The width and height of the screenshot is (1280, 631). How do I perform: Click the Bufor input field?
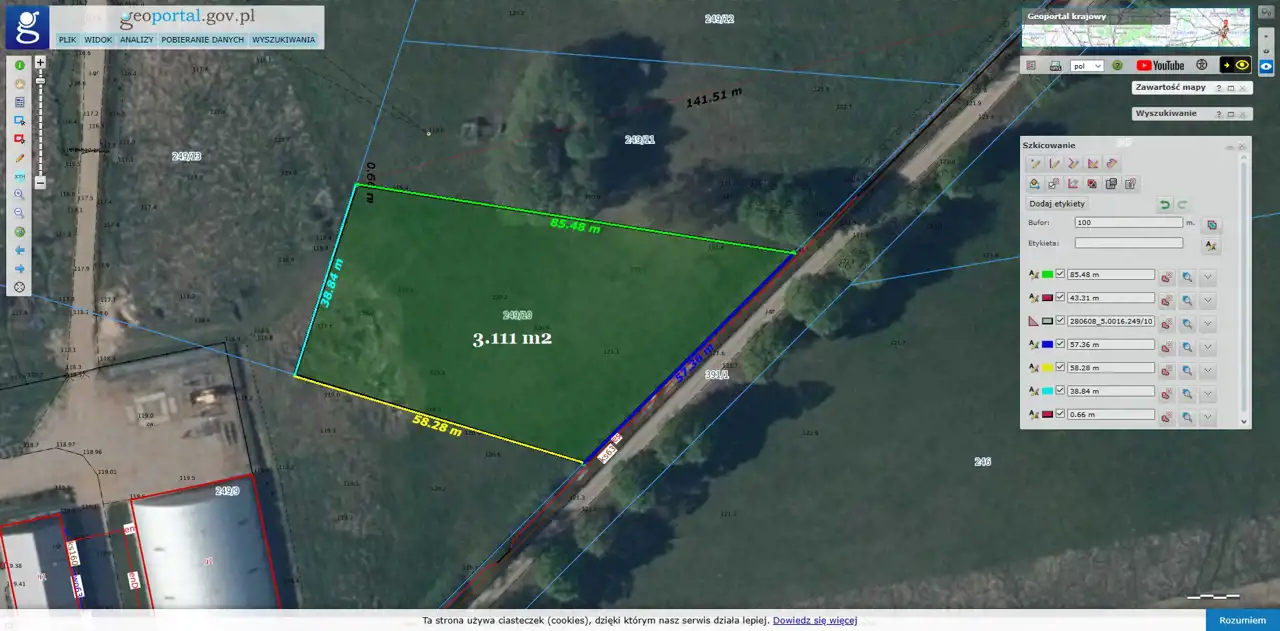(1128, 222)
